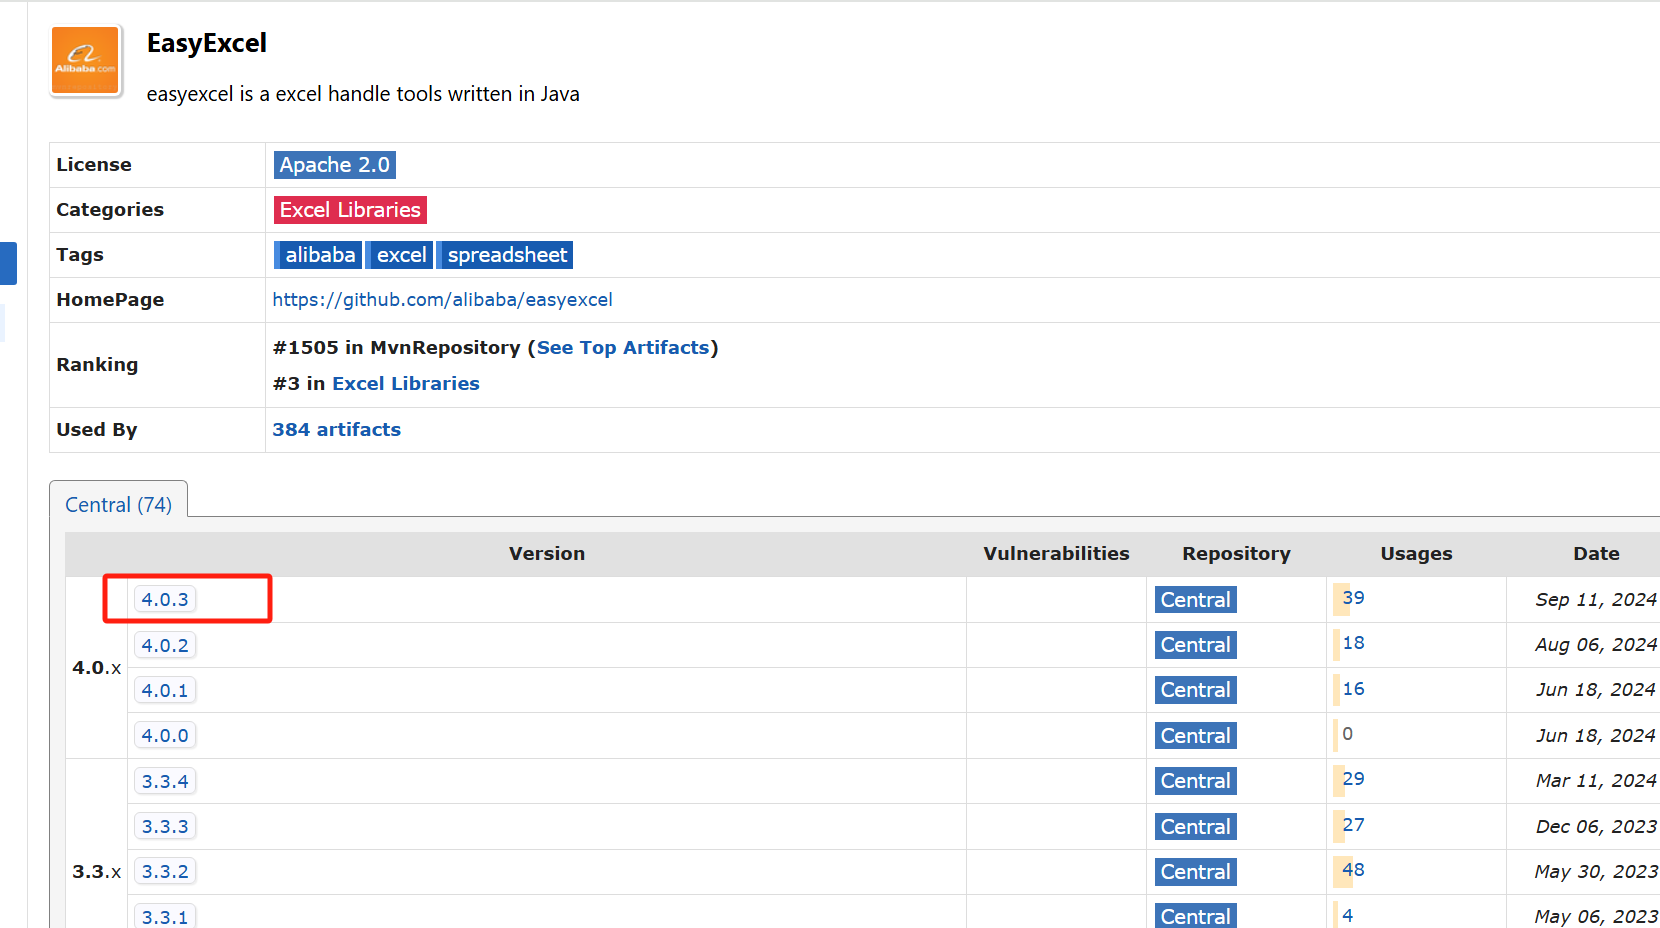
Task: Select the spreadsheet tag
Action: coord(506,255)
